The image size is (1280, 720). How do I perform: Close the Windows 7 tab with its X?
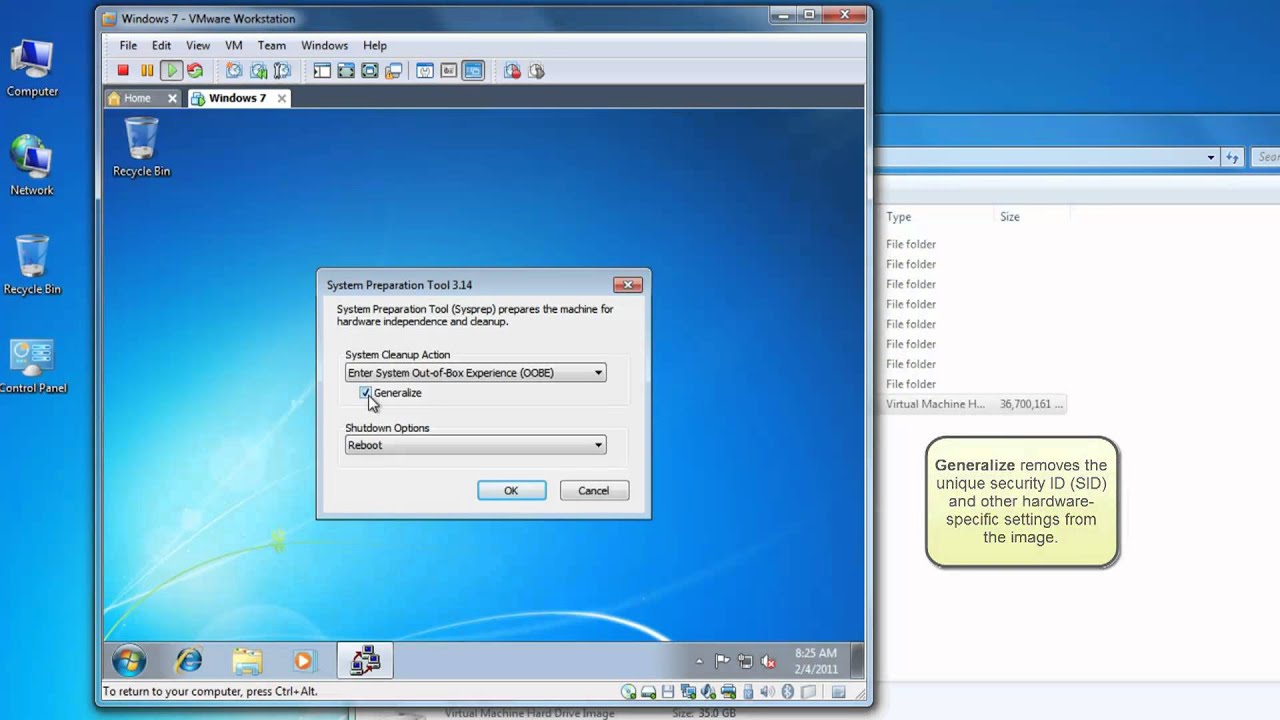click(282, 98)
